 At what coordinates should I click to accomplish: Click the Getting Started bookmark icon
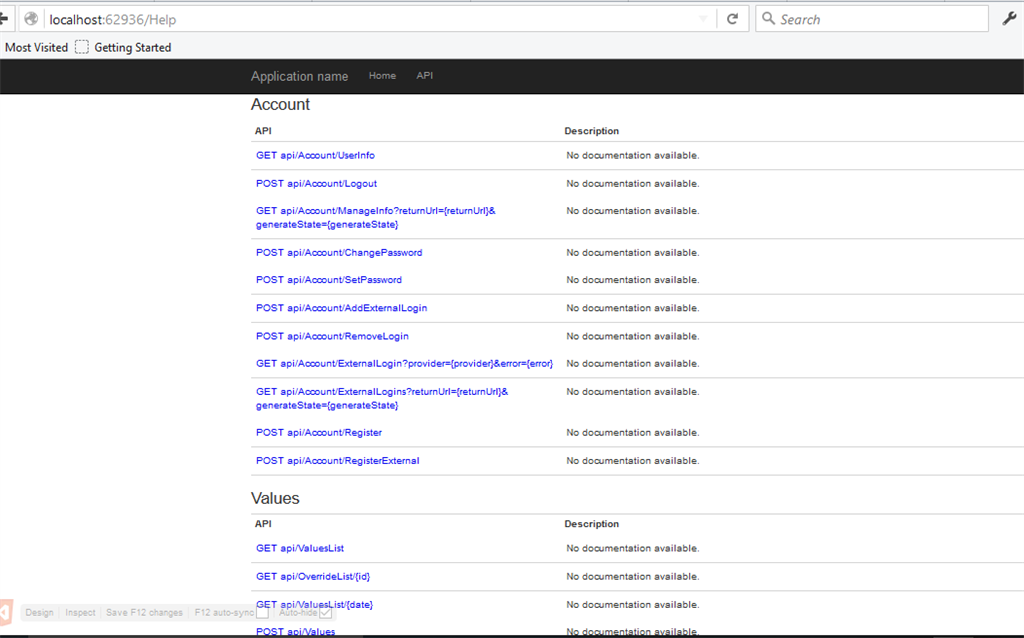click(82, 47)
